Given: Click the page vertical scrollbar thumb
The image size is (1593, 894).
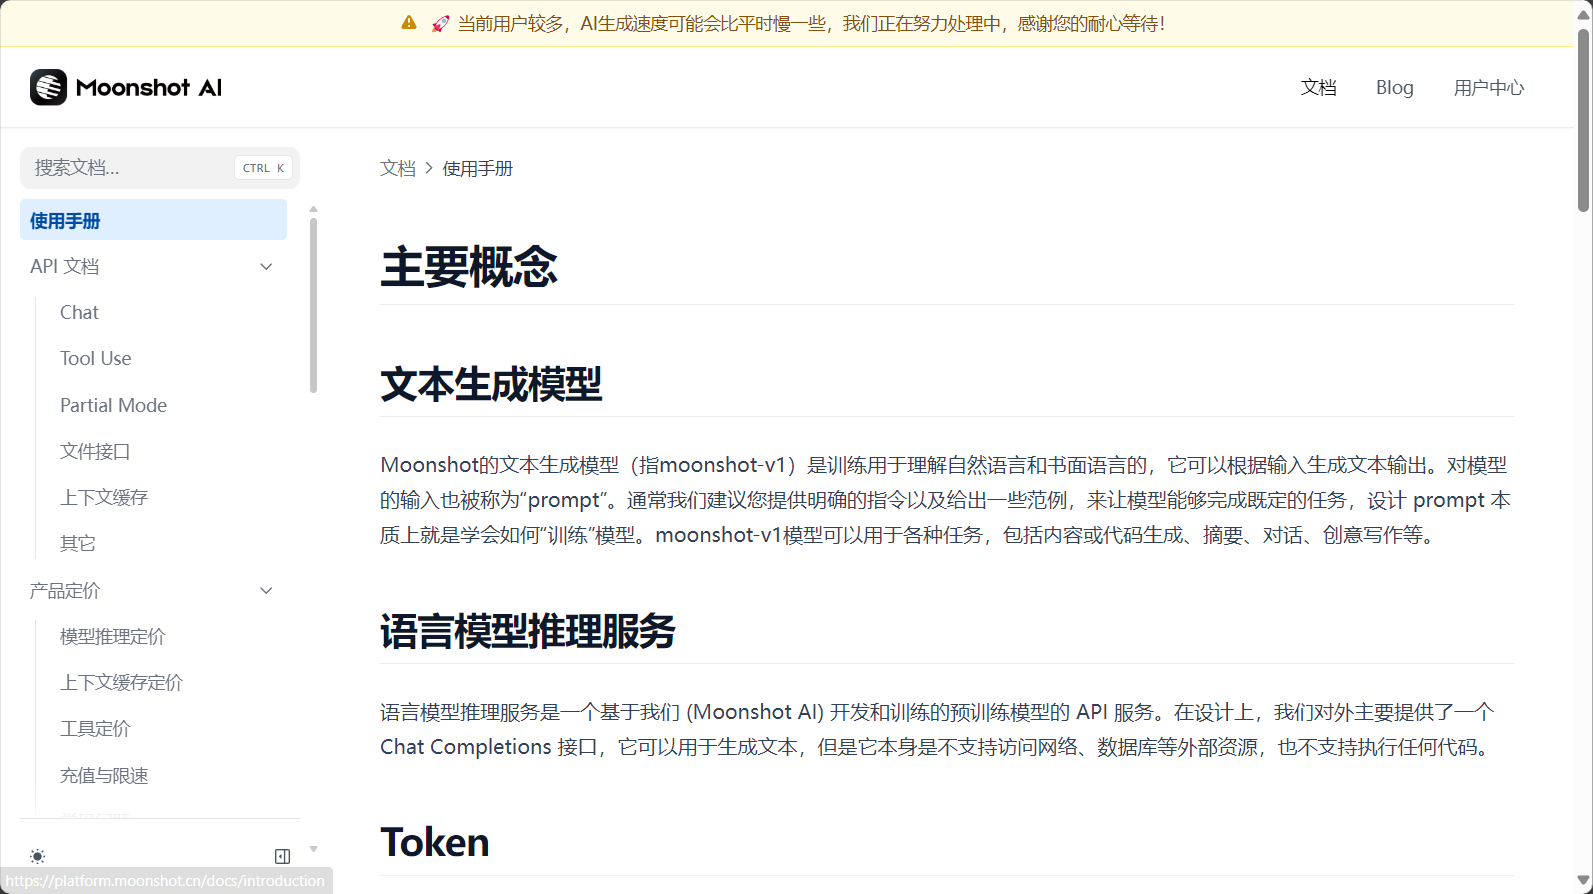Looking at the screenshot, I should [x=1583, y=120].
